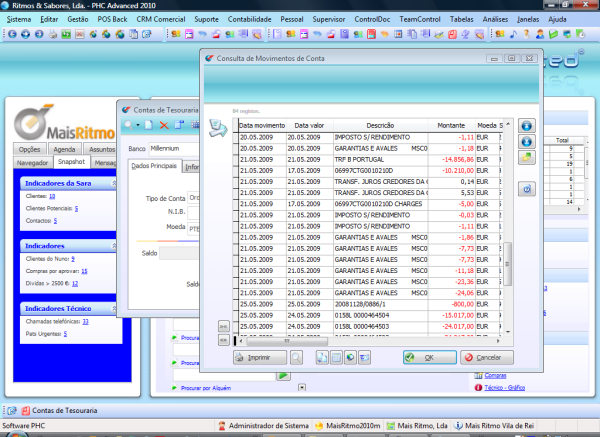600x437 pixels.
Task: Click the Banco field showing Millennium
Action: point(174,148)
